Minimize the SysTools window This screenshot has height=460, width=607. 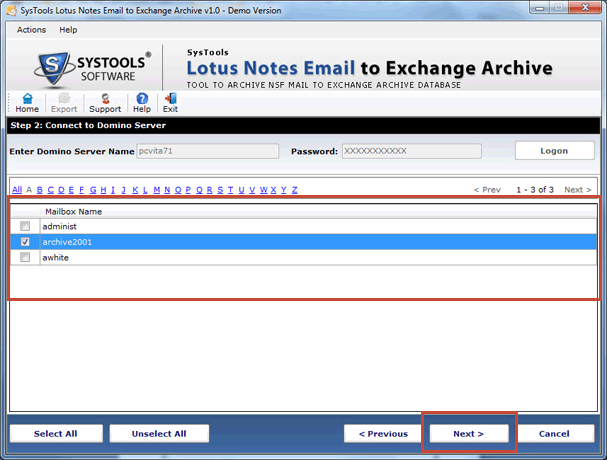tap(540, 7)
